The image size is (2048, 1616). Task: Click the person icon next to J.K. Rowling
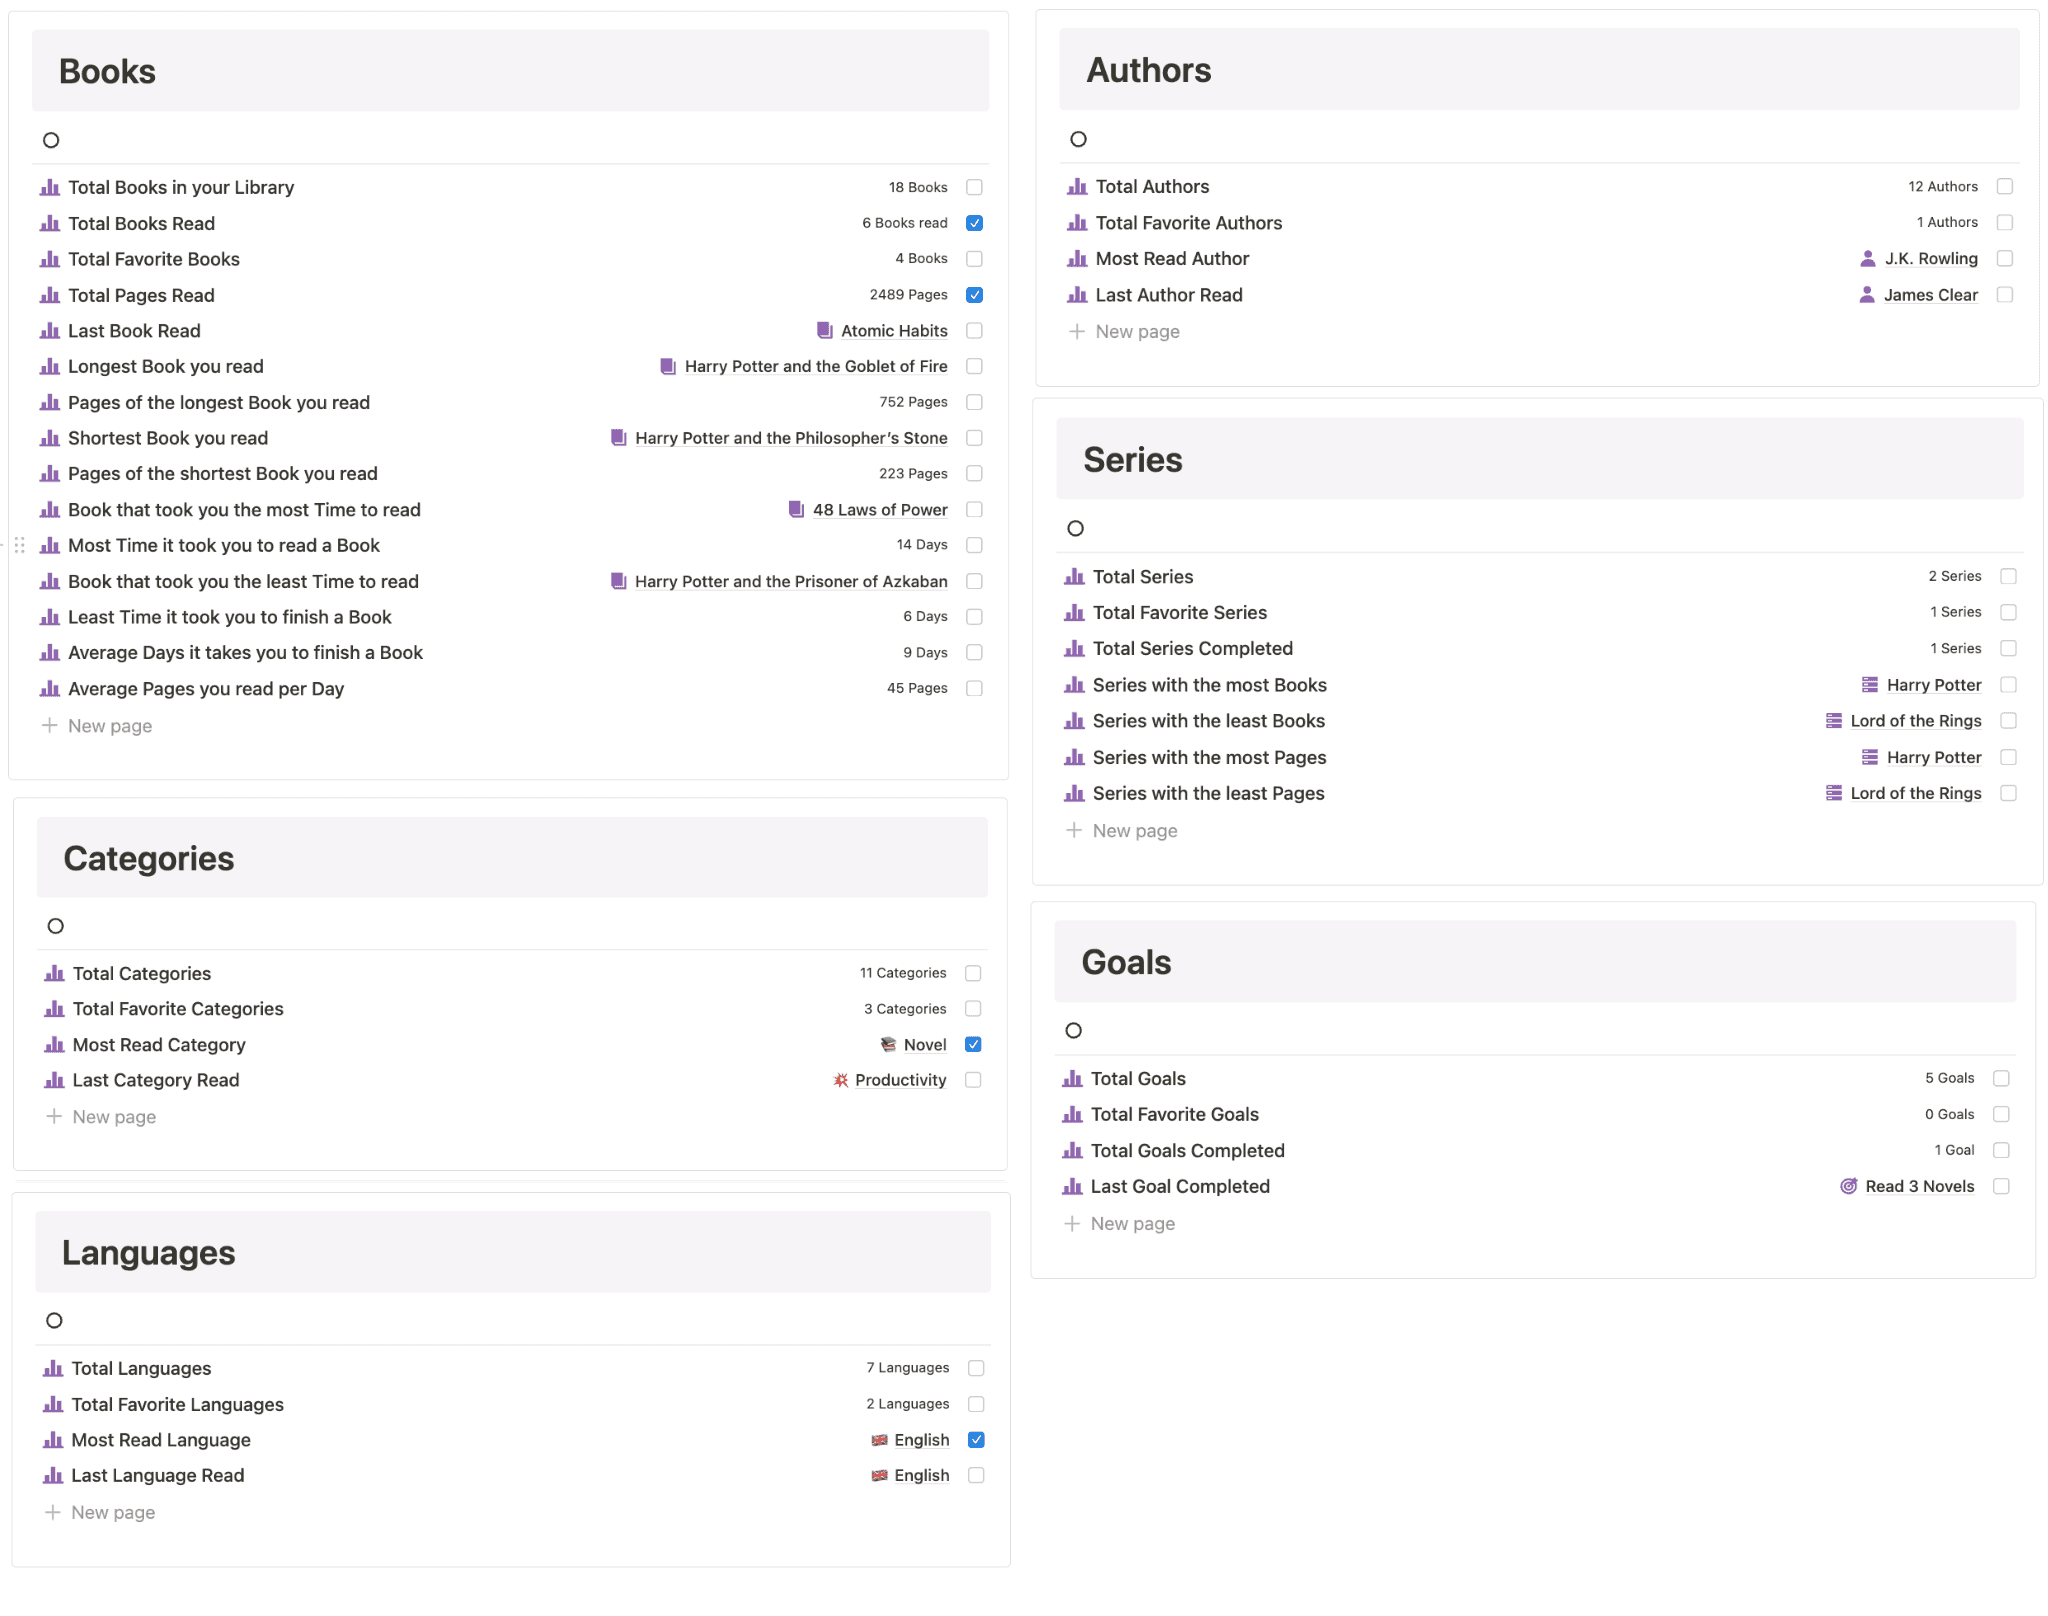point(1867,259)
